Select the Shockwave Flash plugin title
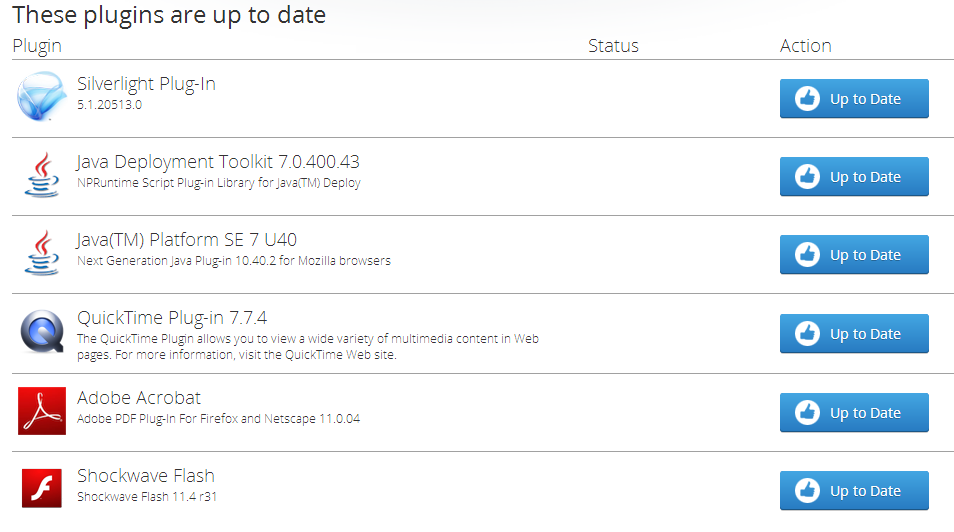This screenshot has width=954, height=532. (x=146, y=475)
